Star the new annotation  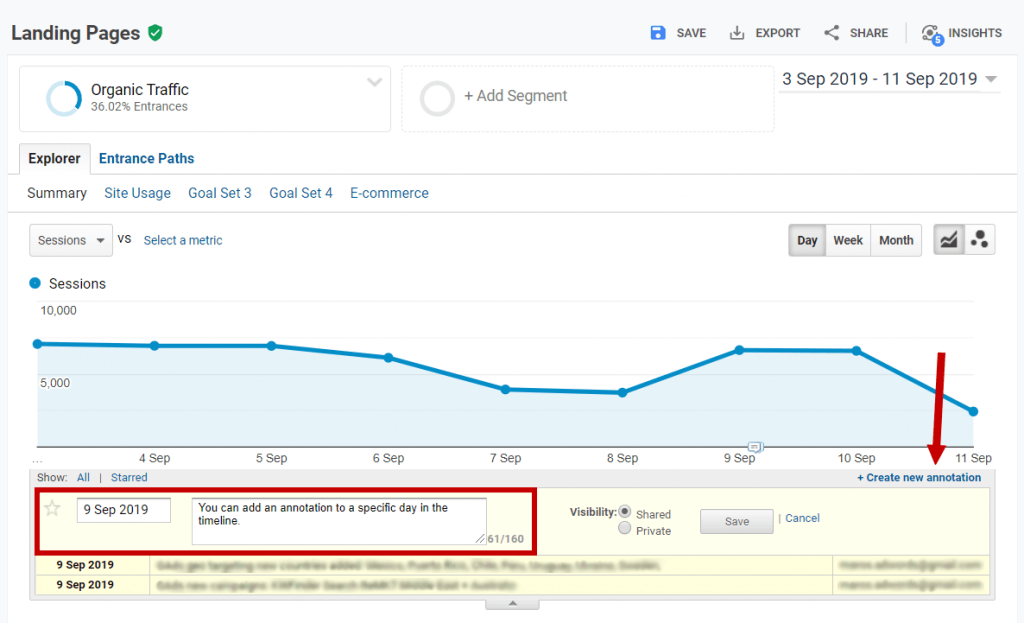(52, 508)
